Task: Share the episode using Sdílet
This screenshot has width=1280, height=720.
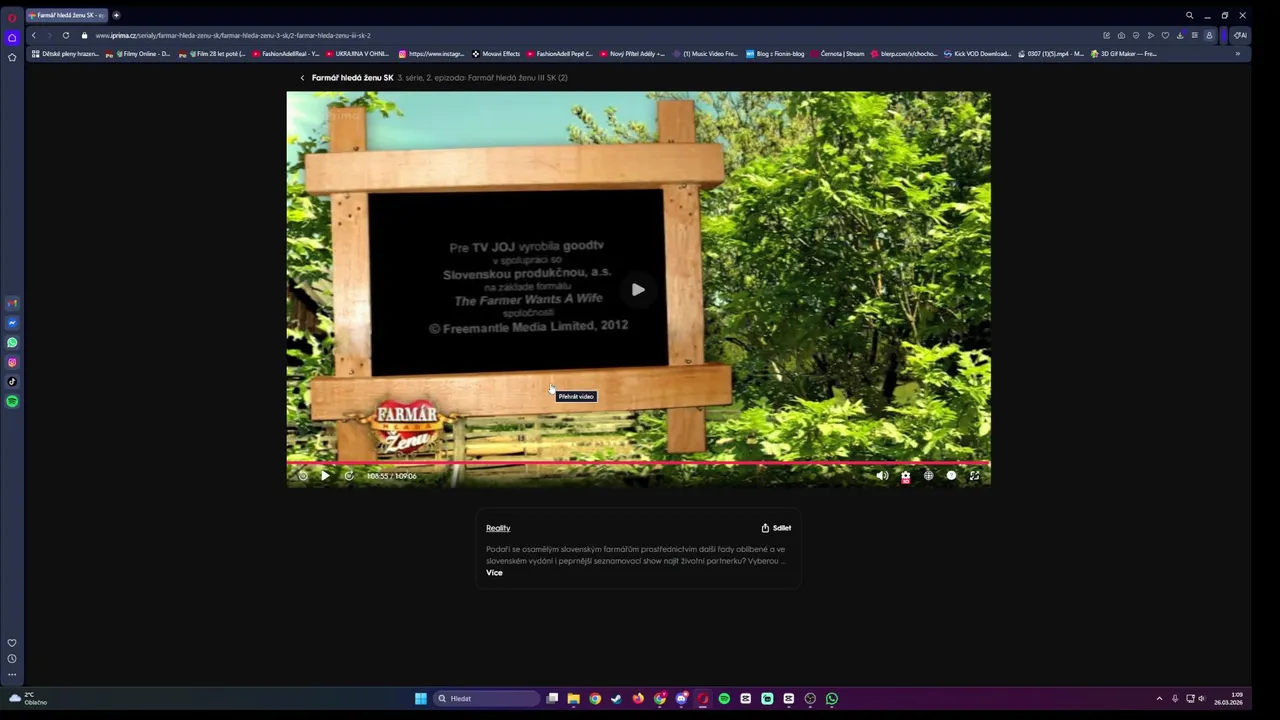Action: pyautogui.click(x=776, y=528)
